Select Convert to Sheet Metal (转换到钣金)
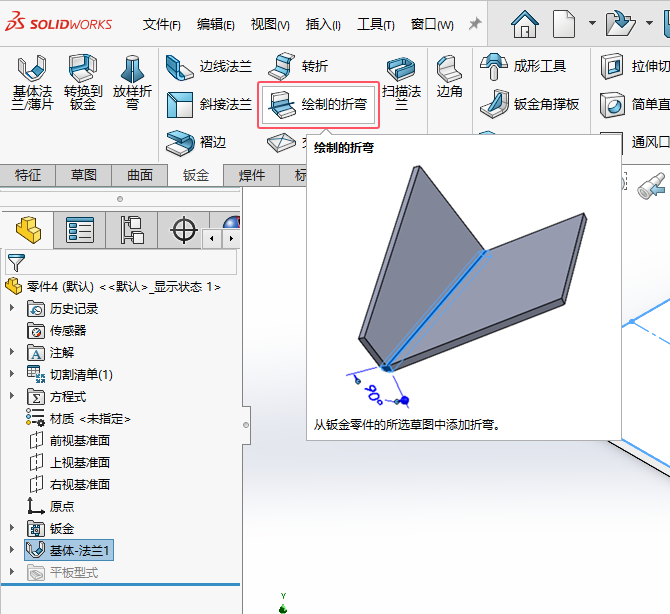The image size is (670, 614). coord(83,82)
